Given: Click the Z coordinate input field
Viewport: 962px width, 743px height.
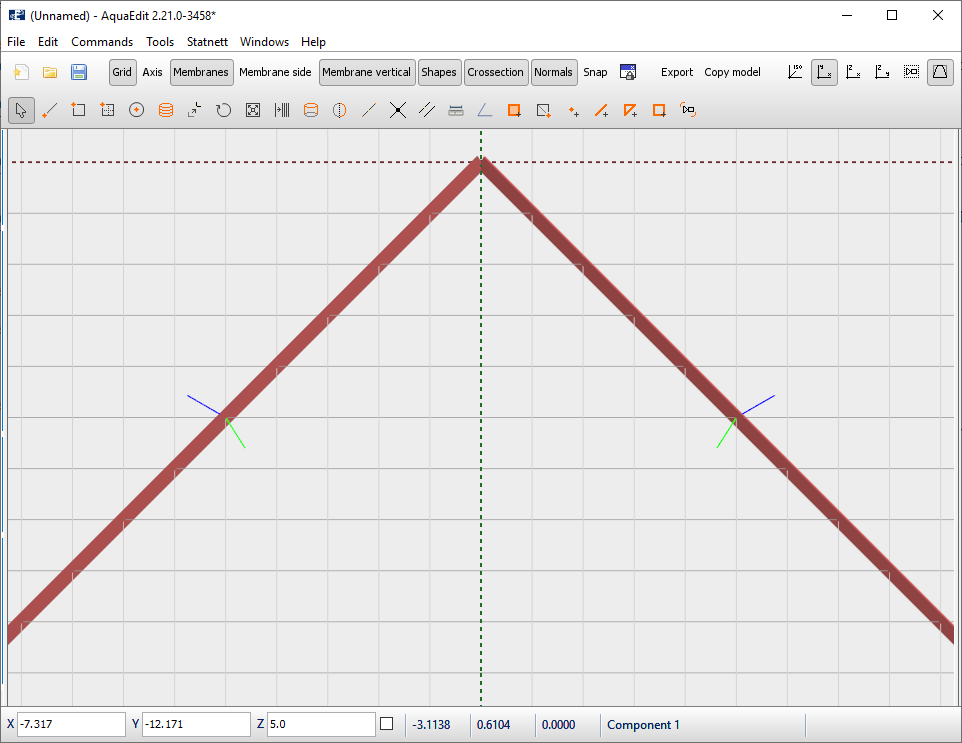Looking at the screenshot, I should tap(321, 724).
